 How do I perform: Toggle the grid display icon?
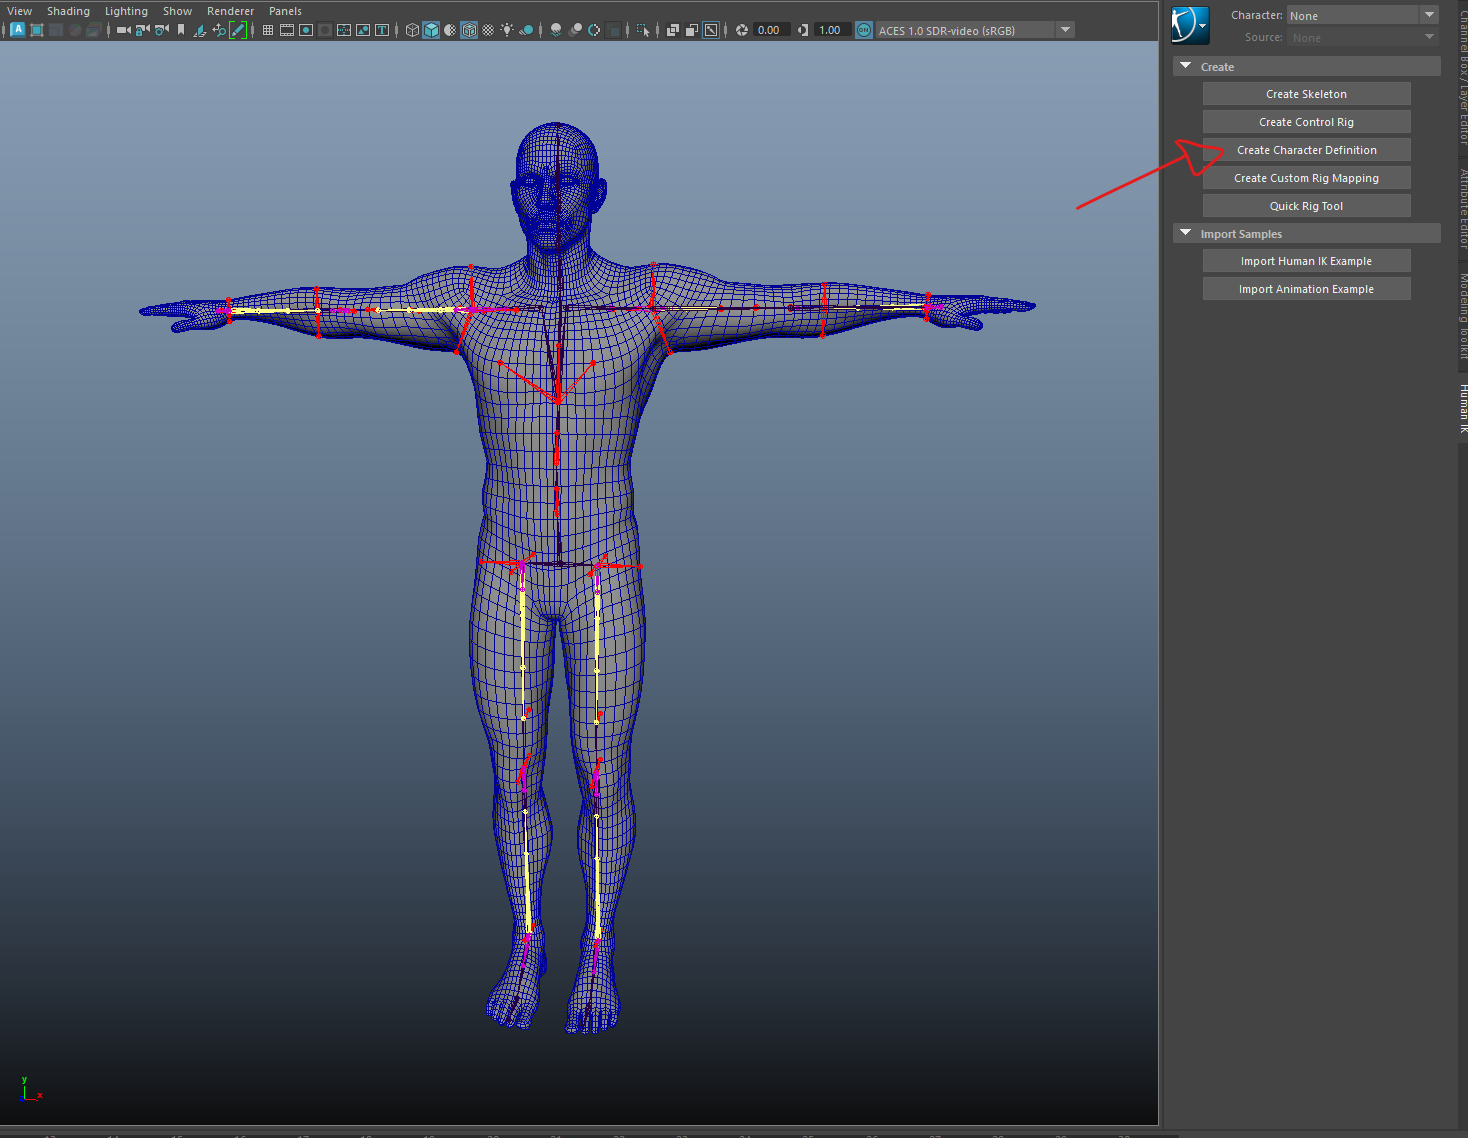[x=268, y=30]
